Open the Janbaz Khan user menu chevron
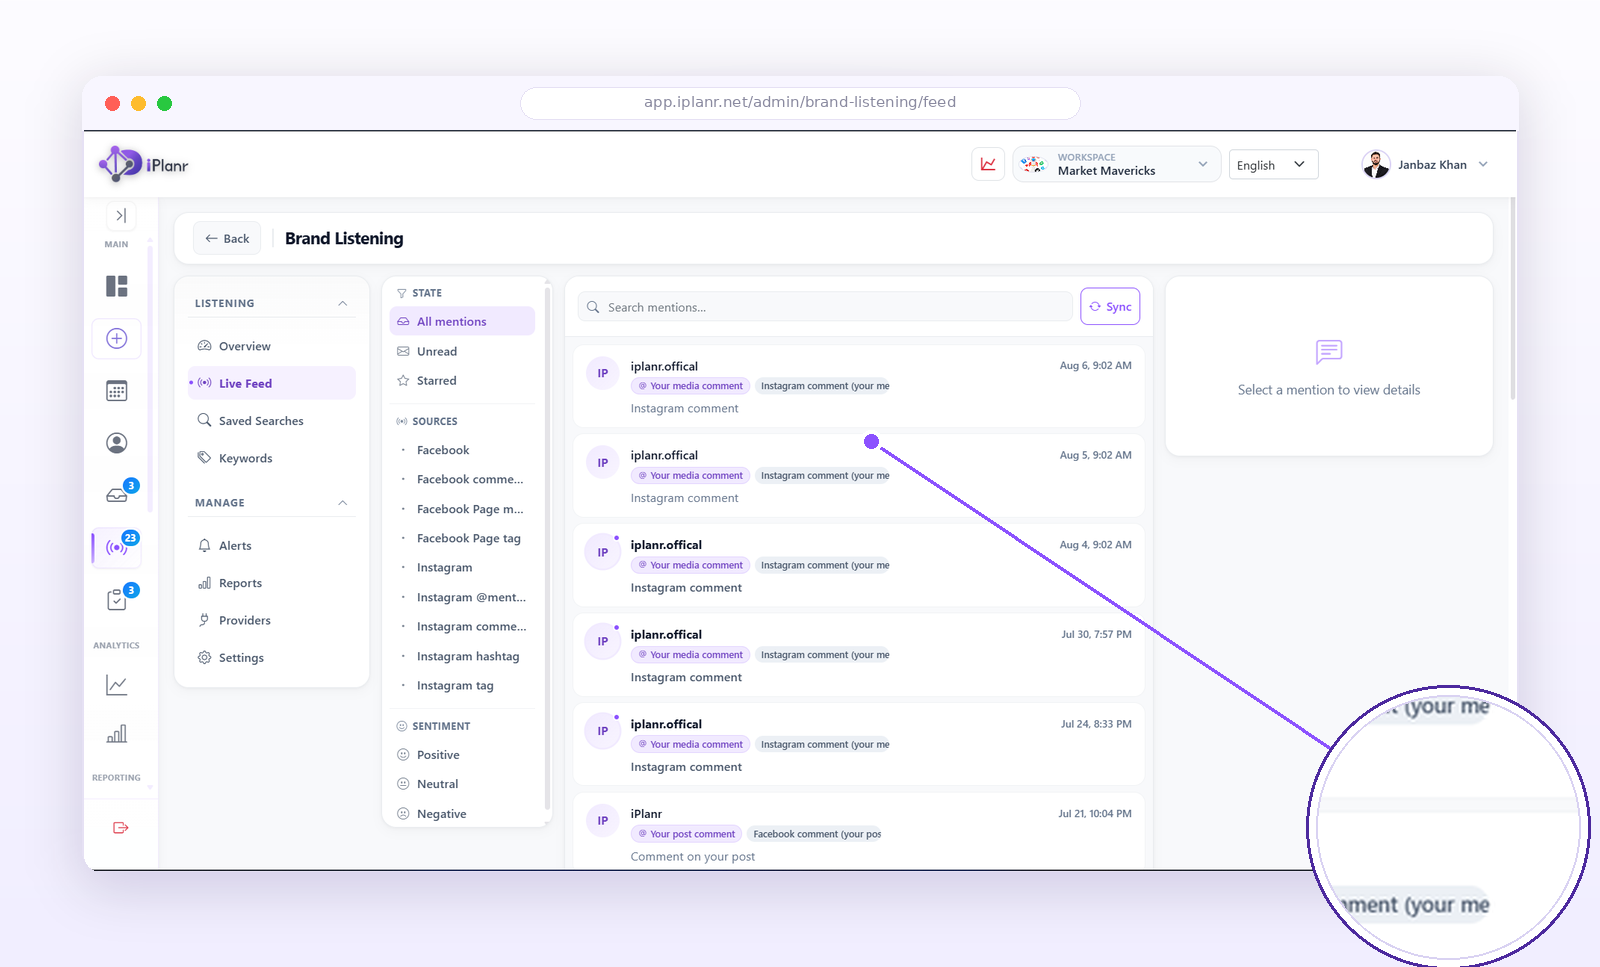1600x967 pixels. (x=1483, y=165)
